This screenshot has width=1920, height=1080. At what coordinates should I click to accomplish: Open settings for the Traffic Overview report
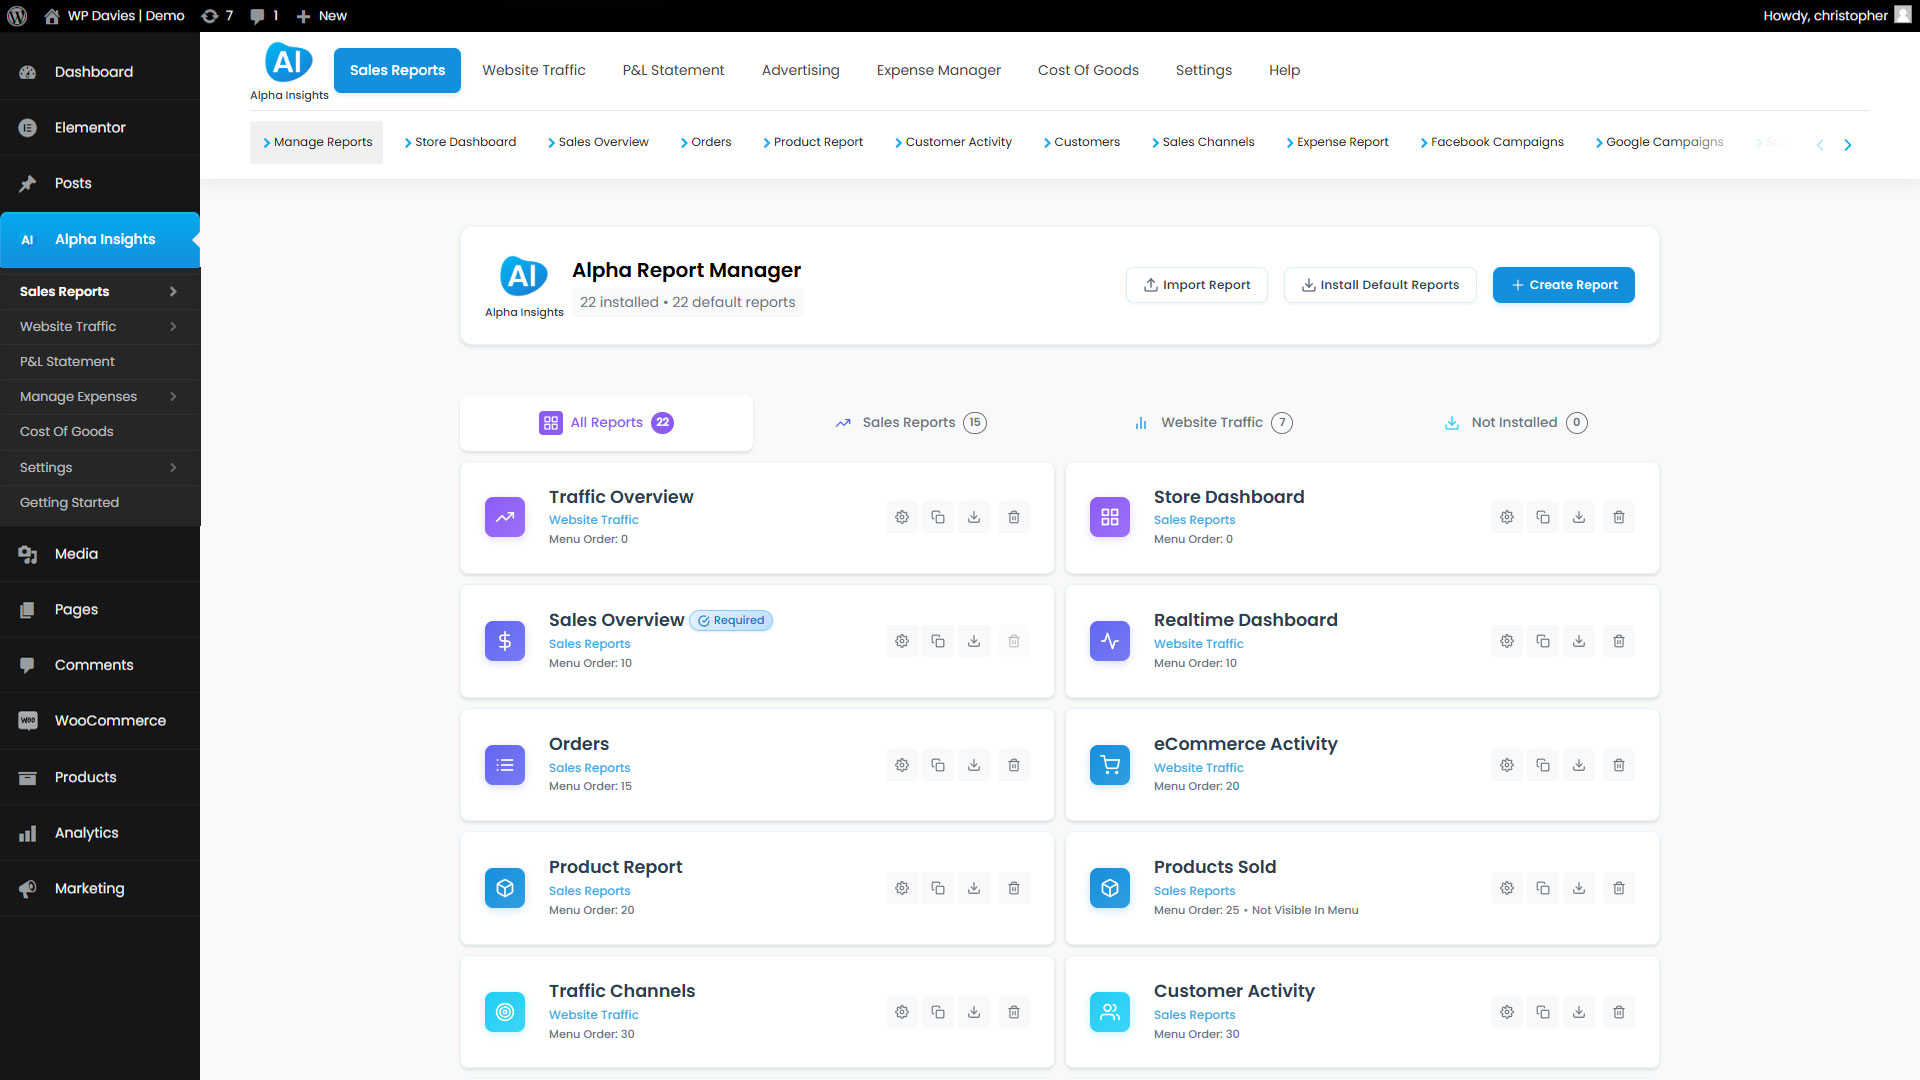[901, 517]
